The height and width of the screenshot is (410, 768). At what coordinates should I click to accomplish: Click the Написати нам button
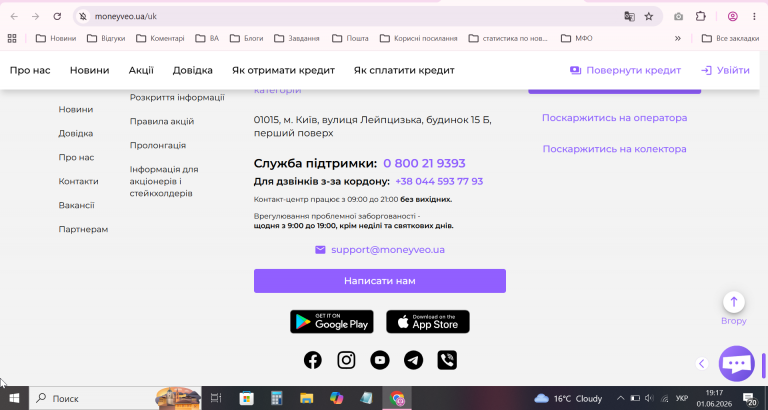click(x=380, y=281)
